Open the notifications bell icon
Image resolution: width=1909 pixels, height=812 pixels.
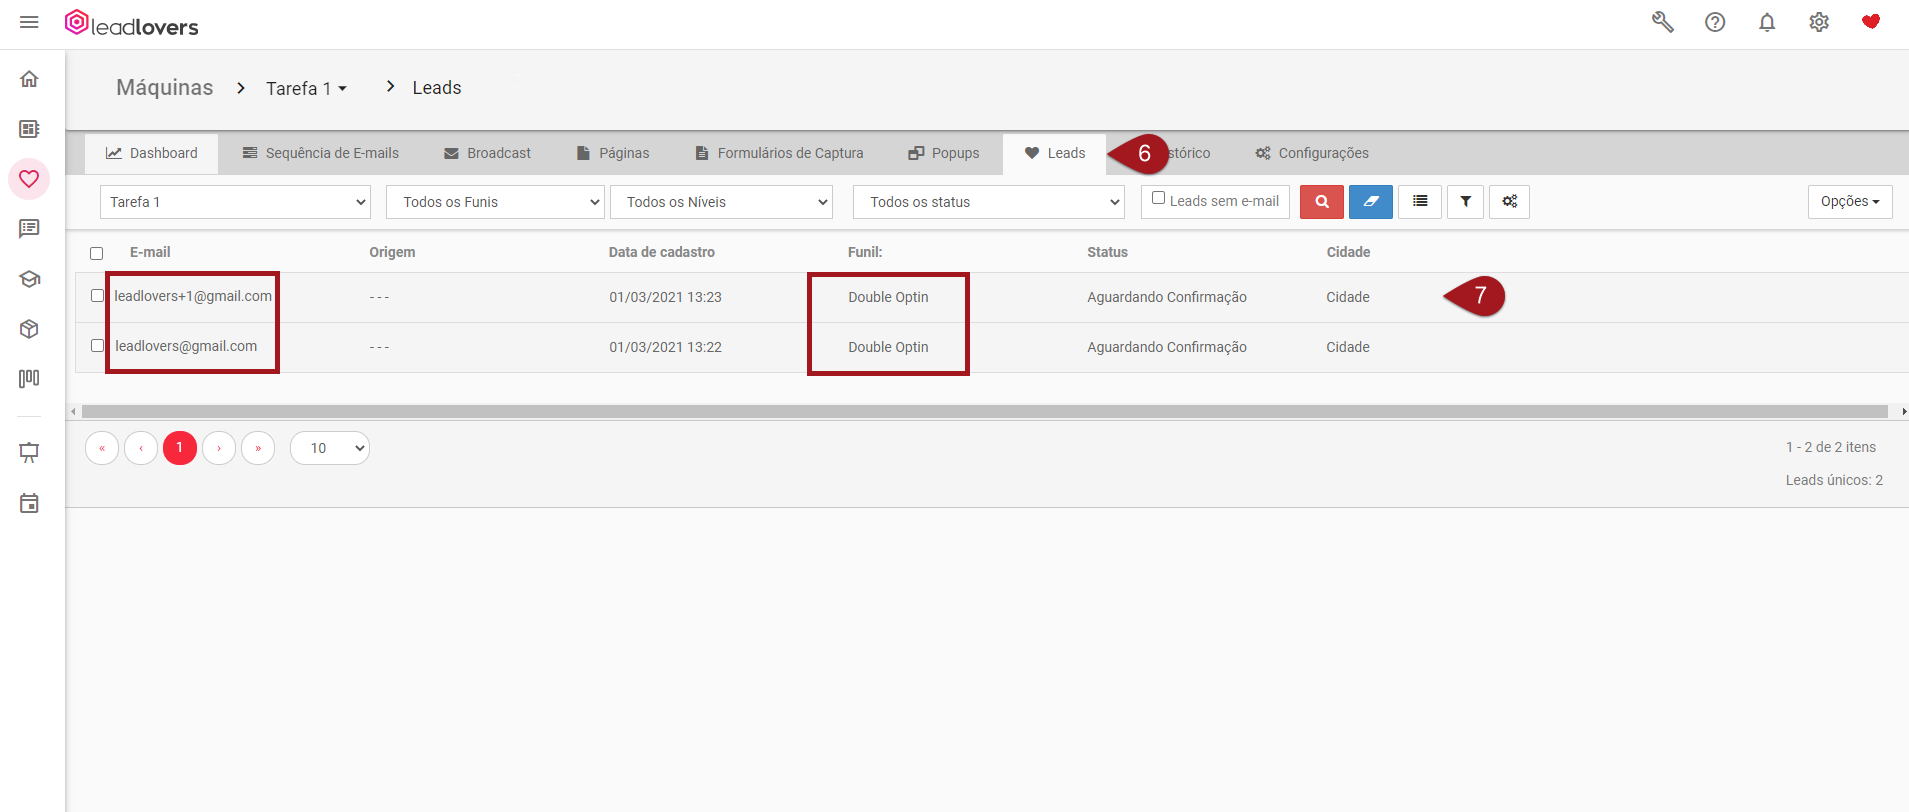tap(1767, 22)
